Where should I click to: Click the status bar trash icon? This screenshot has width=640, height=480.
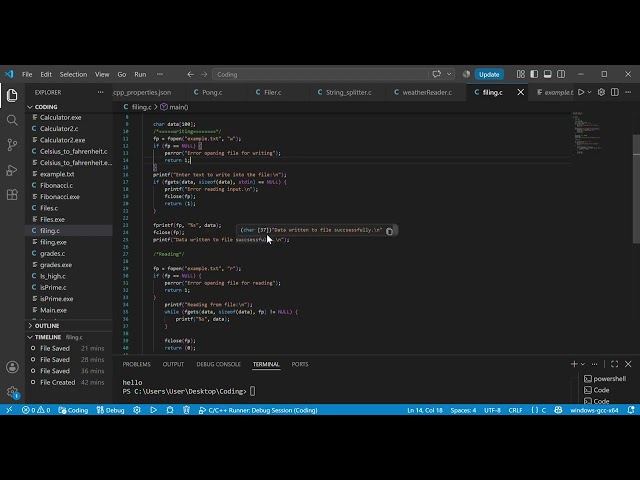187,410
